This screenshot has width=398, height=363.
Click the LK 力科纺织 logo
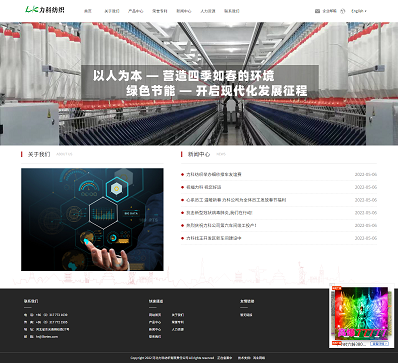pos(45,10)
